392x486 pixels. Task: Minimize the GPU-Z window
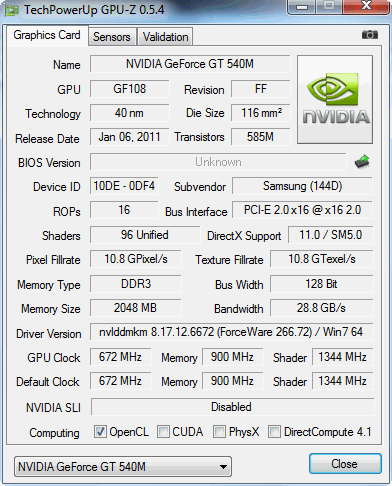pos(302,7)
